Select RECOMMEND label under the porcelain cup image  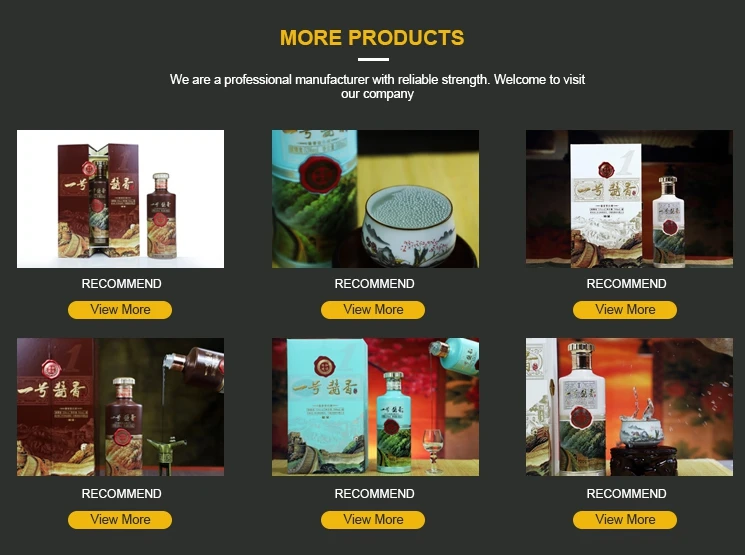tap(374, 284)
